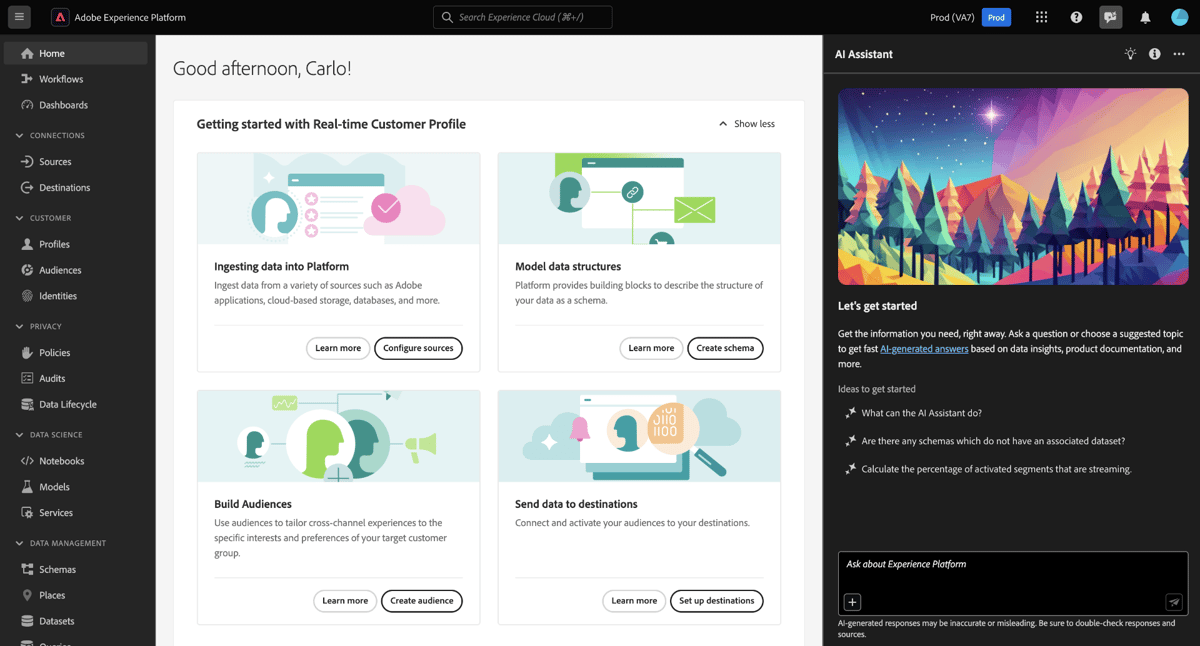Collapse the left navigation with the hamburger button

click(18, 16)
